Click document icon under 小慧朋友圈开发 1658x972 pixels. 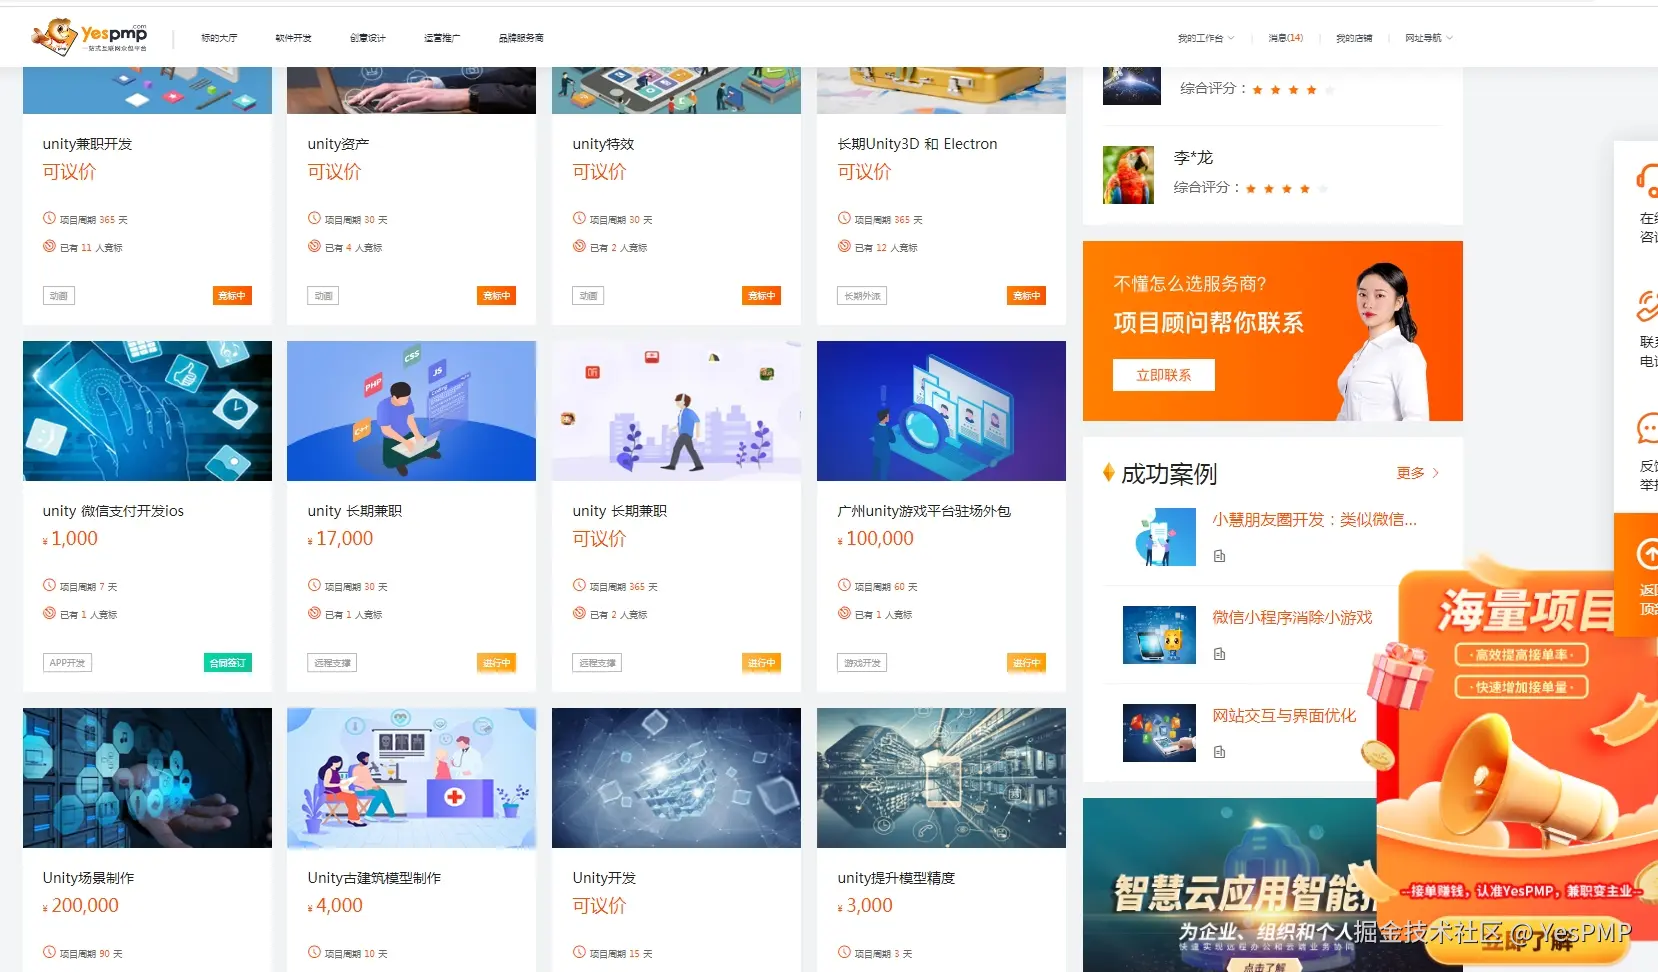click(1219, 556)
